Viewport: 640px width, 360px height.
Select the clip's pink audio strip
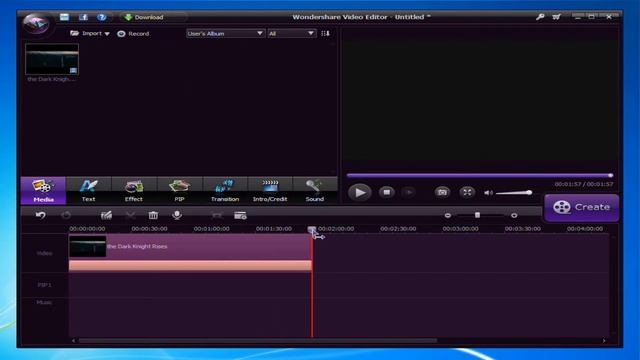[190, 266]
